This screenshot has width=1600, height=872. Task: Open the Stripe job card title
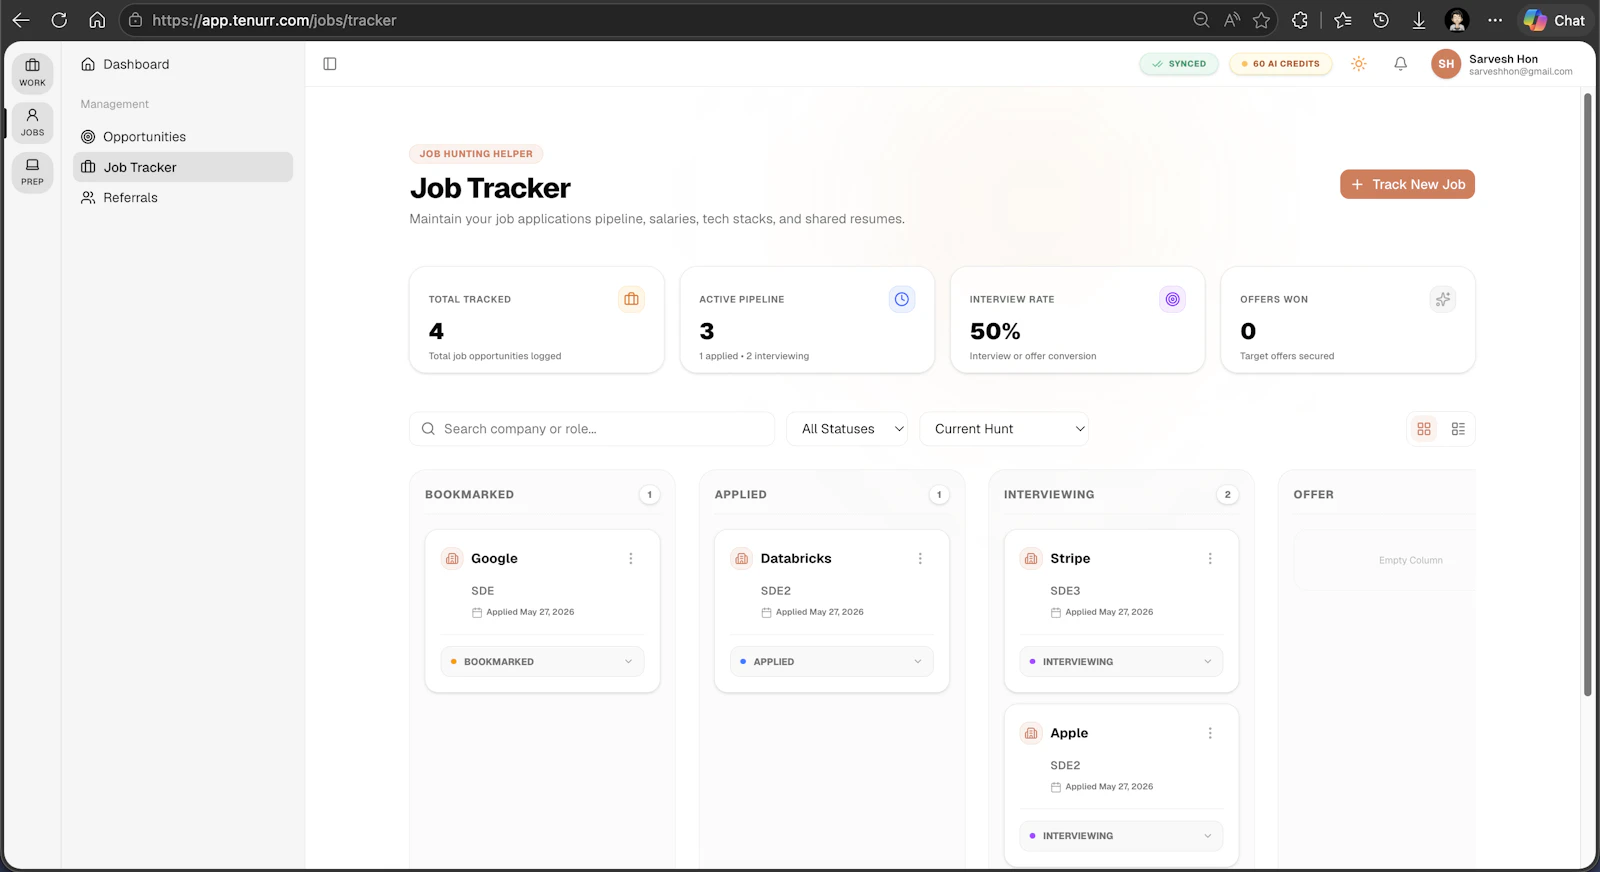click(x=1070, y=559)
